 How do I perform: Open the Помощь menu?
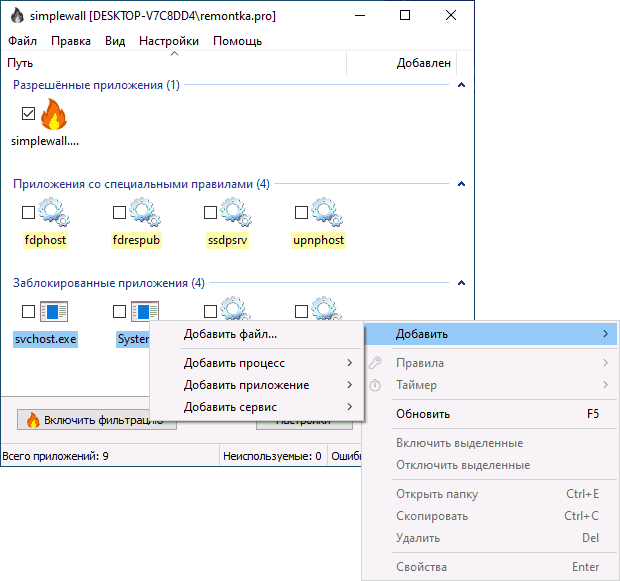(237, 41)
